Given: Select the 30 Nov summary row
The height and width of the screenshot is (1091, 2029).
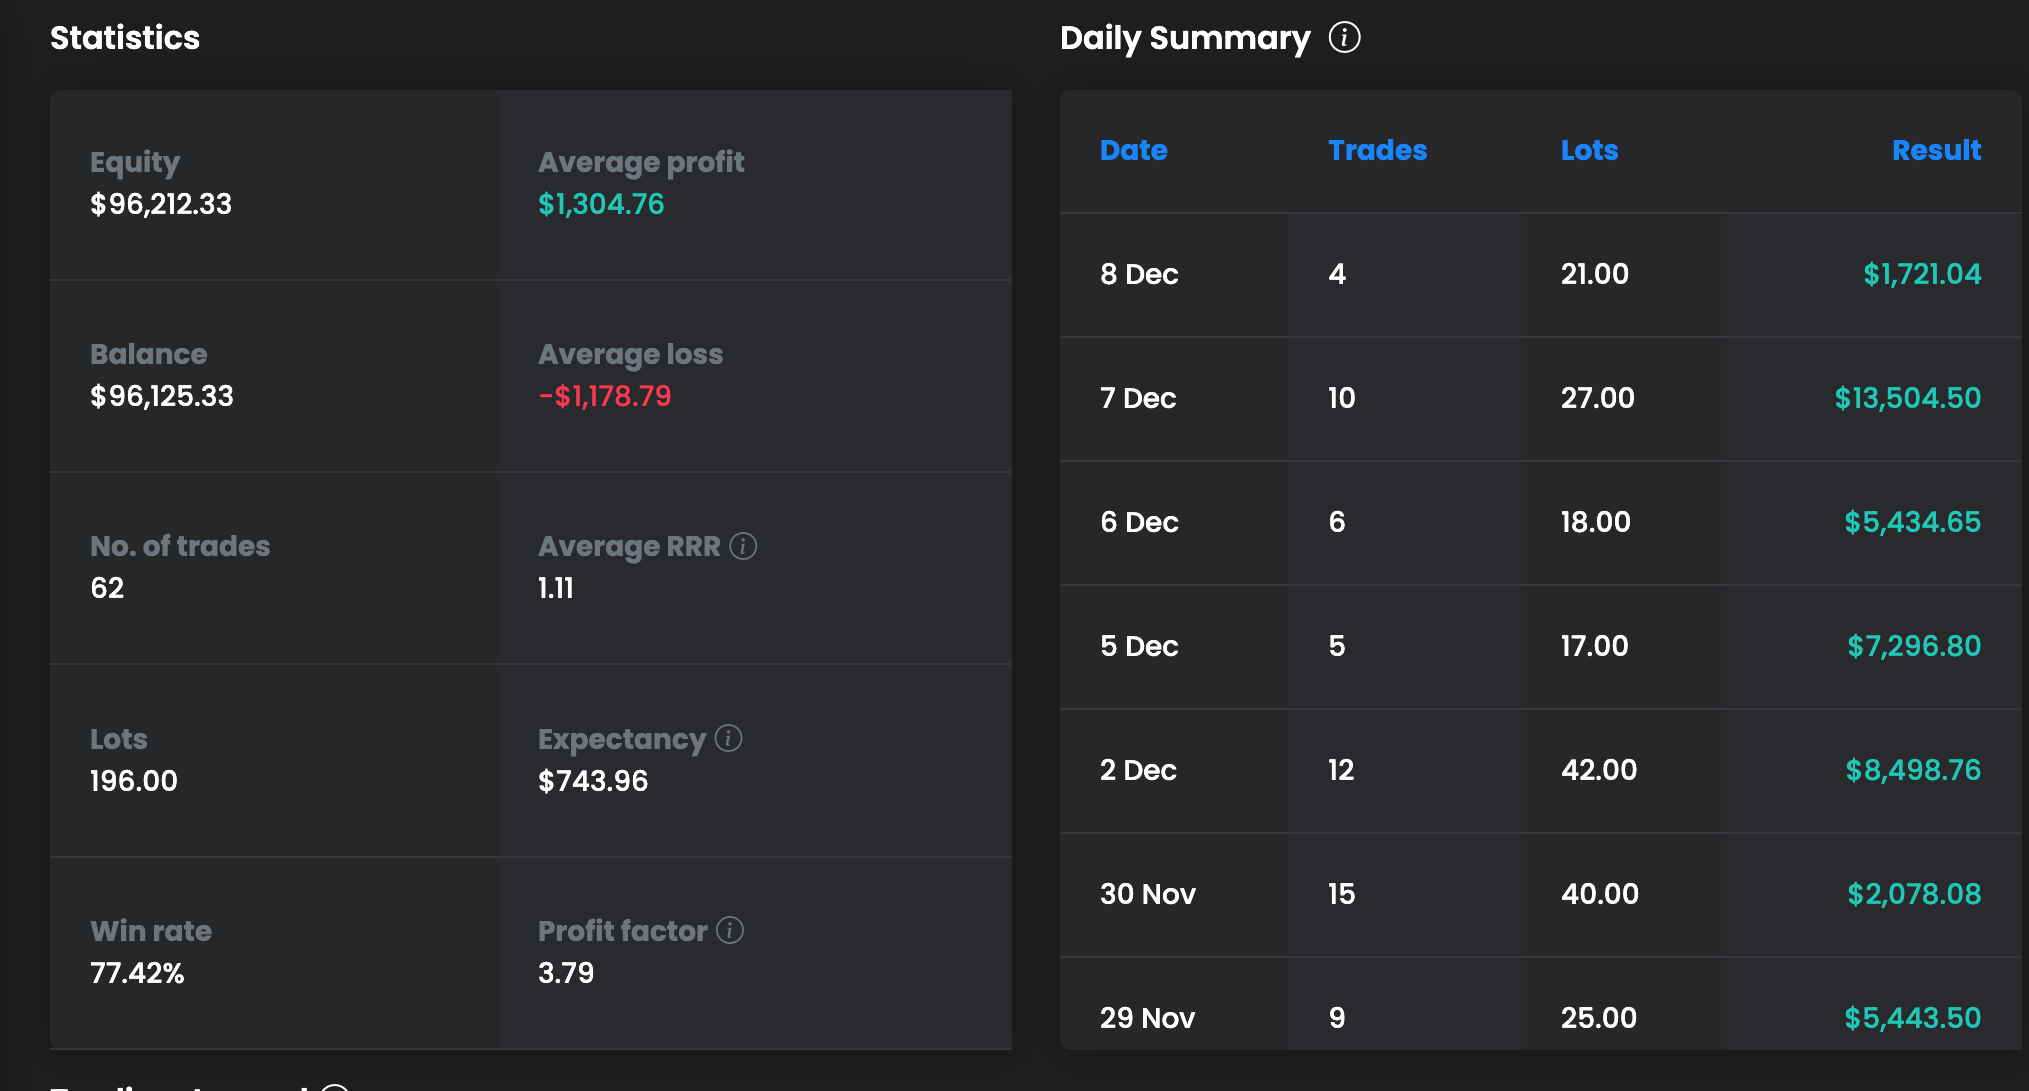Looking at the screenshot, I should click(x=1147, y=894).
